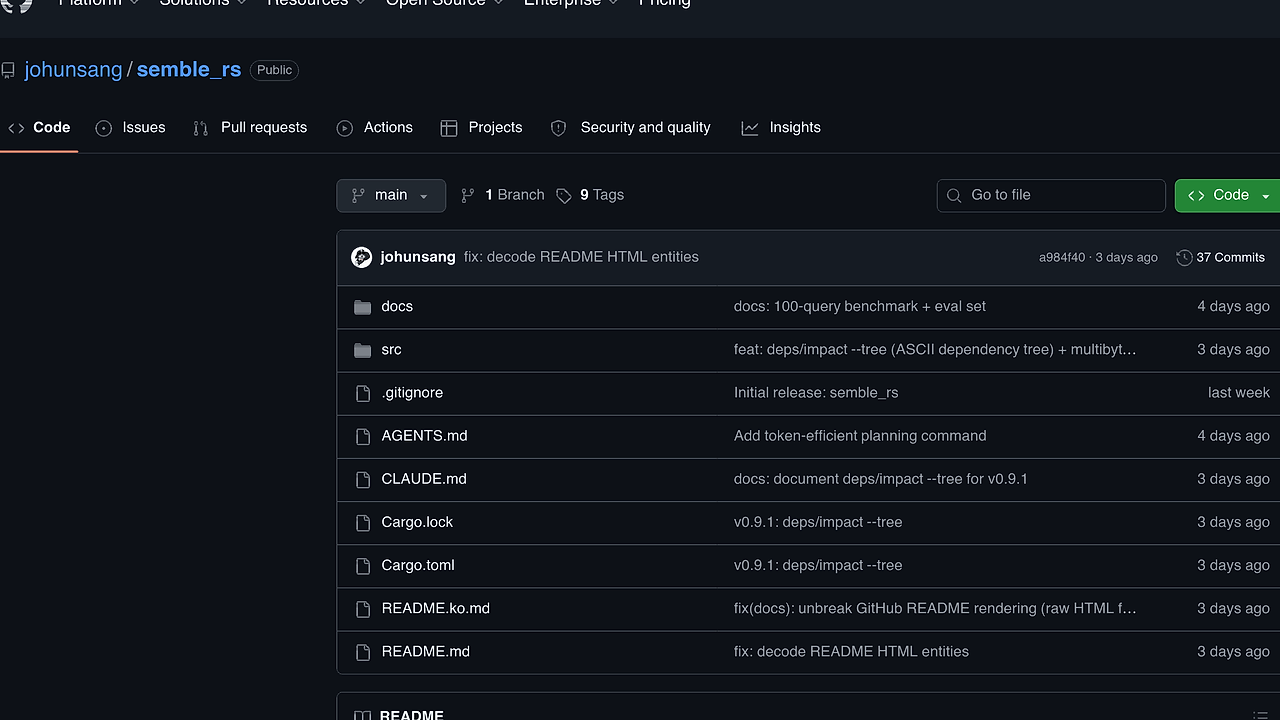View 1 Branch list

(x=503, y=195)
